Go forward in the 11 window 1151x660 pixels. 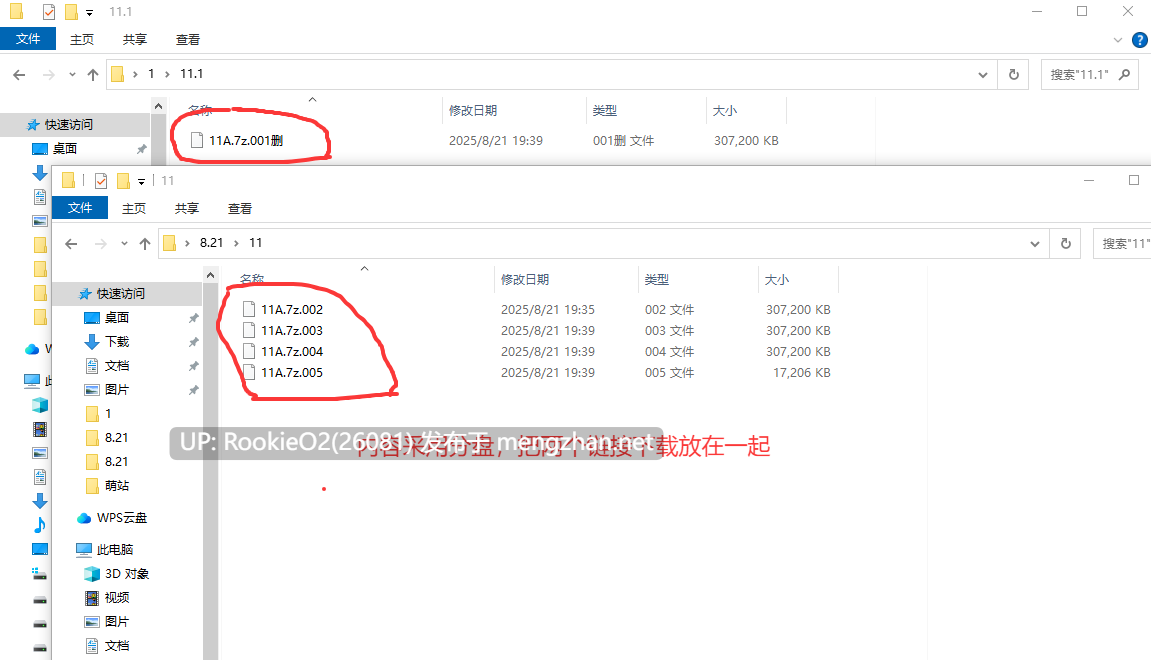tap(101, 244)
